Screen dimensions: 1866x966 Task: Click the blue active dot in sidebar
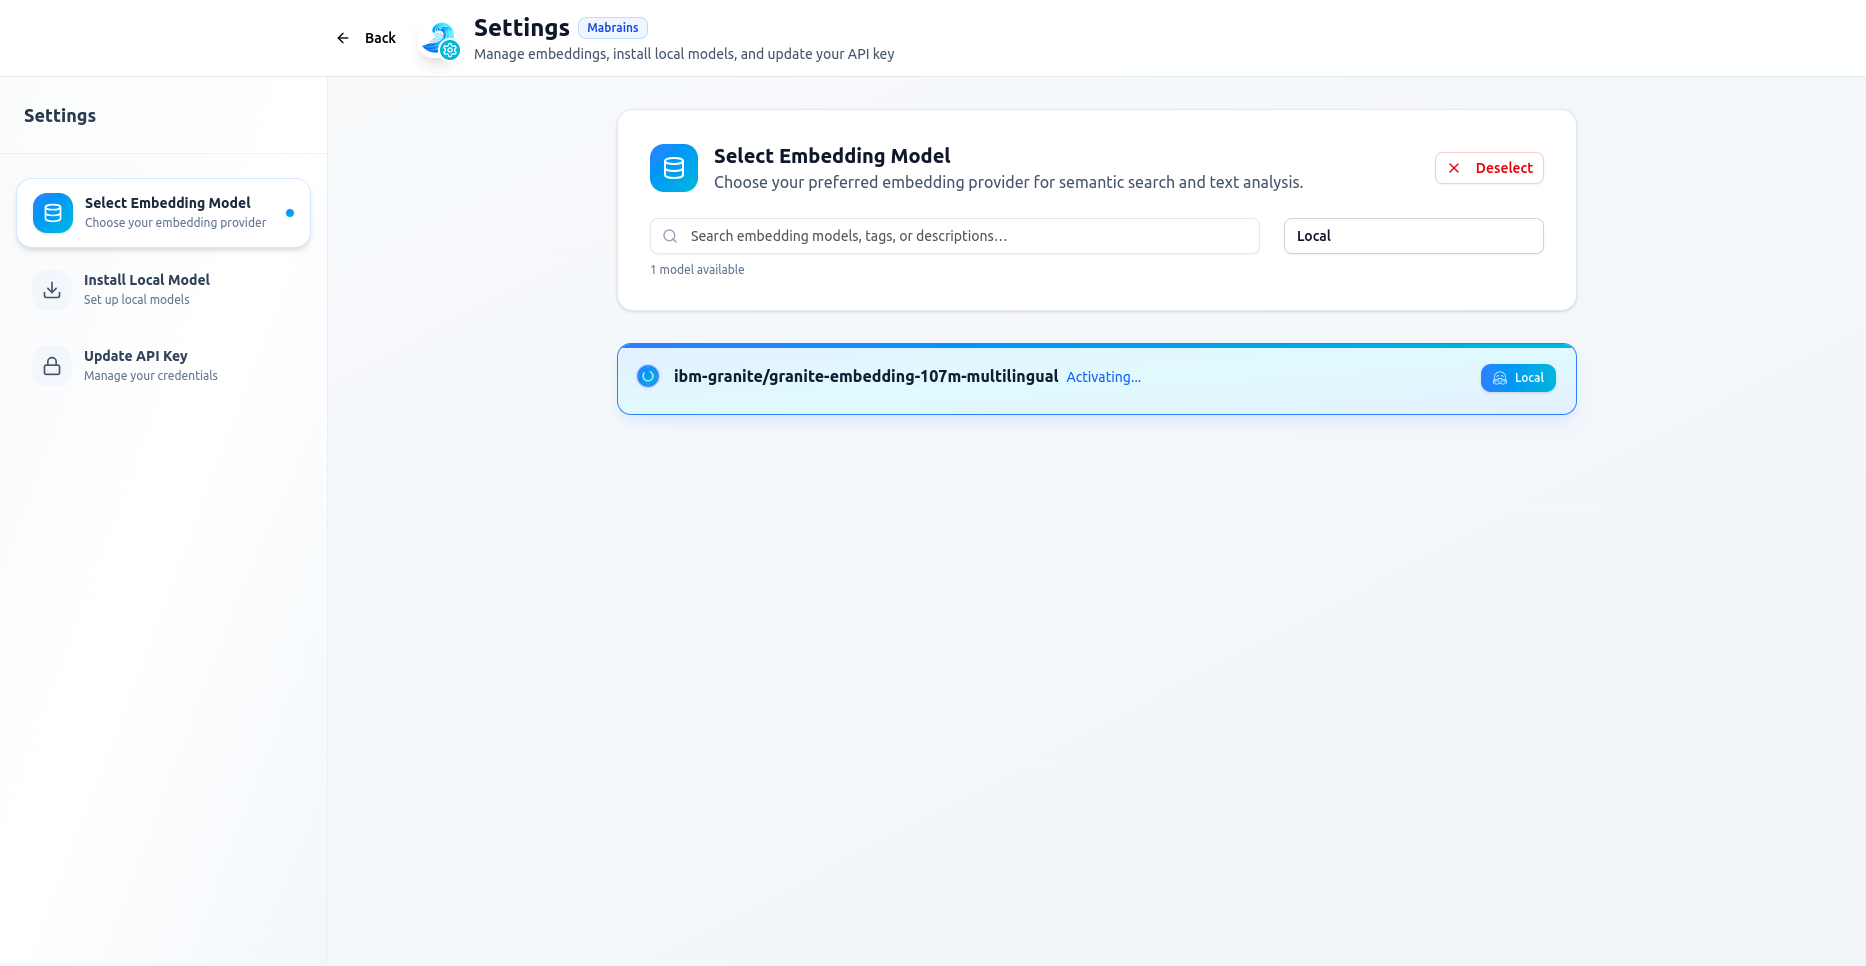pos(290,213)
